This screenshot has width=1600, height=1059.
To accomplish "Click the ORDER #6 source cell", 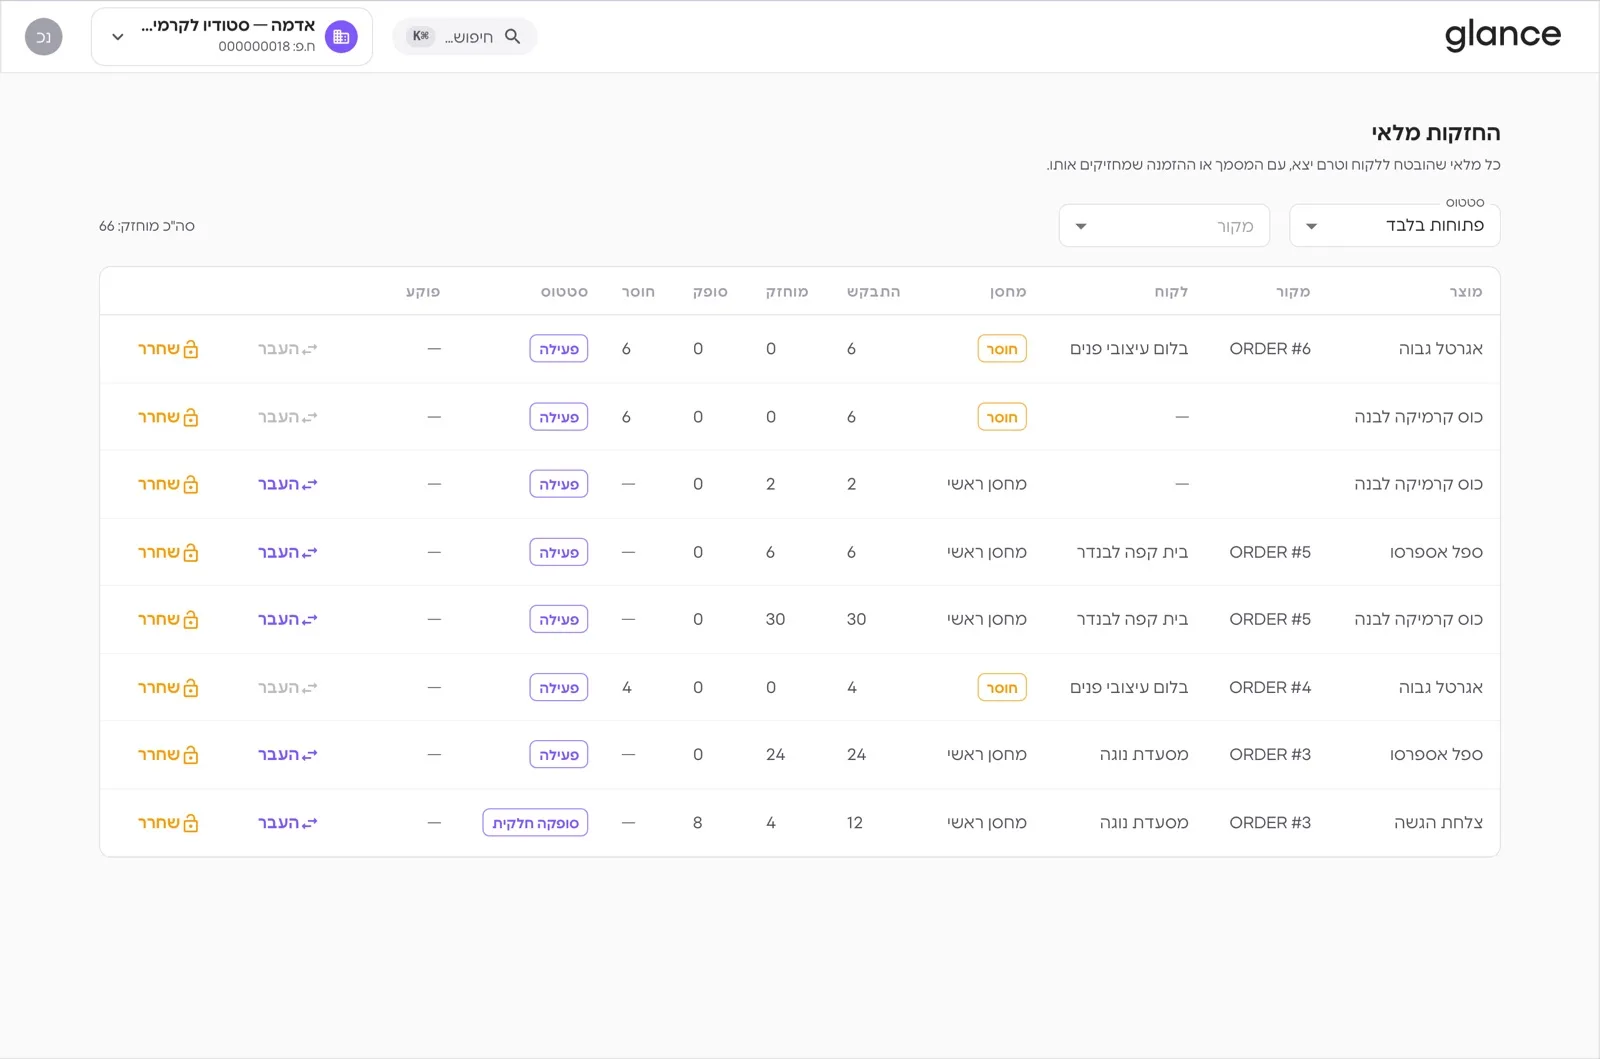I will pyautogui.click(x=1270, y=349).
